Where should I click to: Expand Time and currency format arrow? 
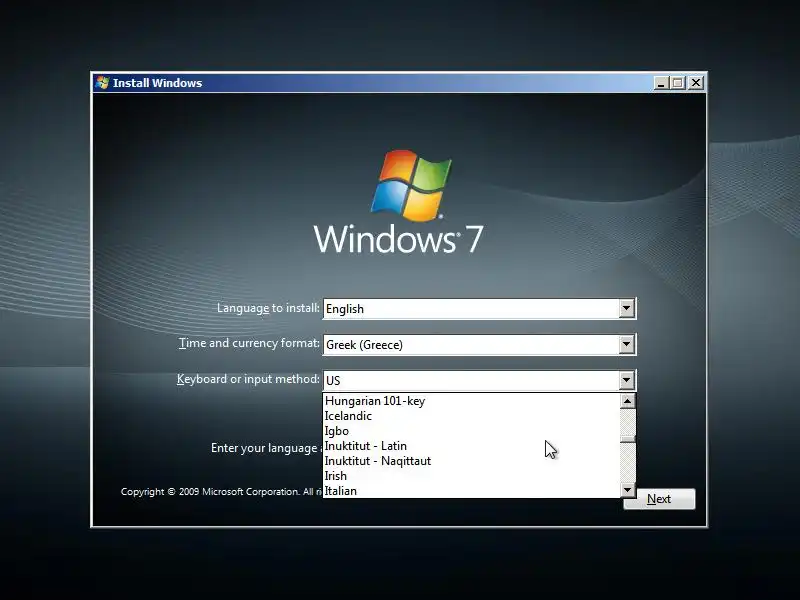point(626,344)
